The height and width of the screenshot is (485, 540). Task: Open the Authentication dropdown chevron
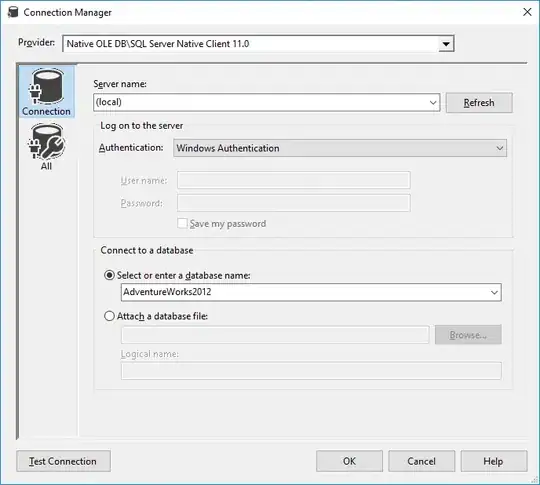coord(499,148)
